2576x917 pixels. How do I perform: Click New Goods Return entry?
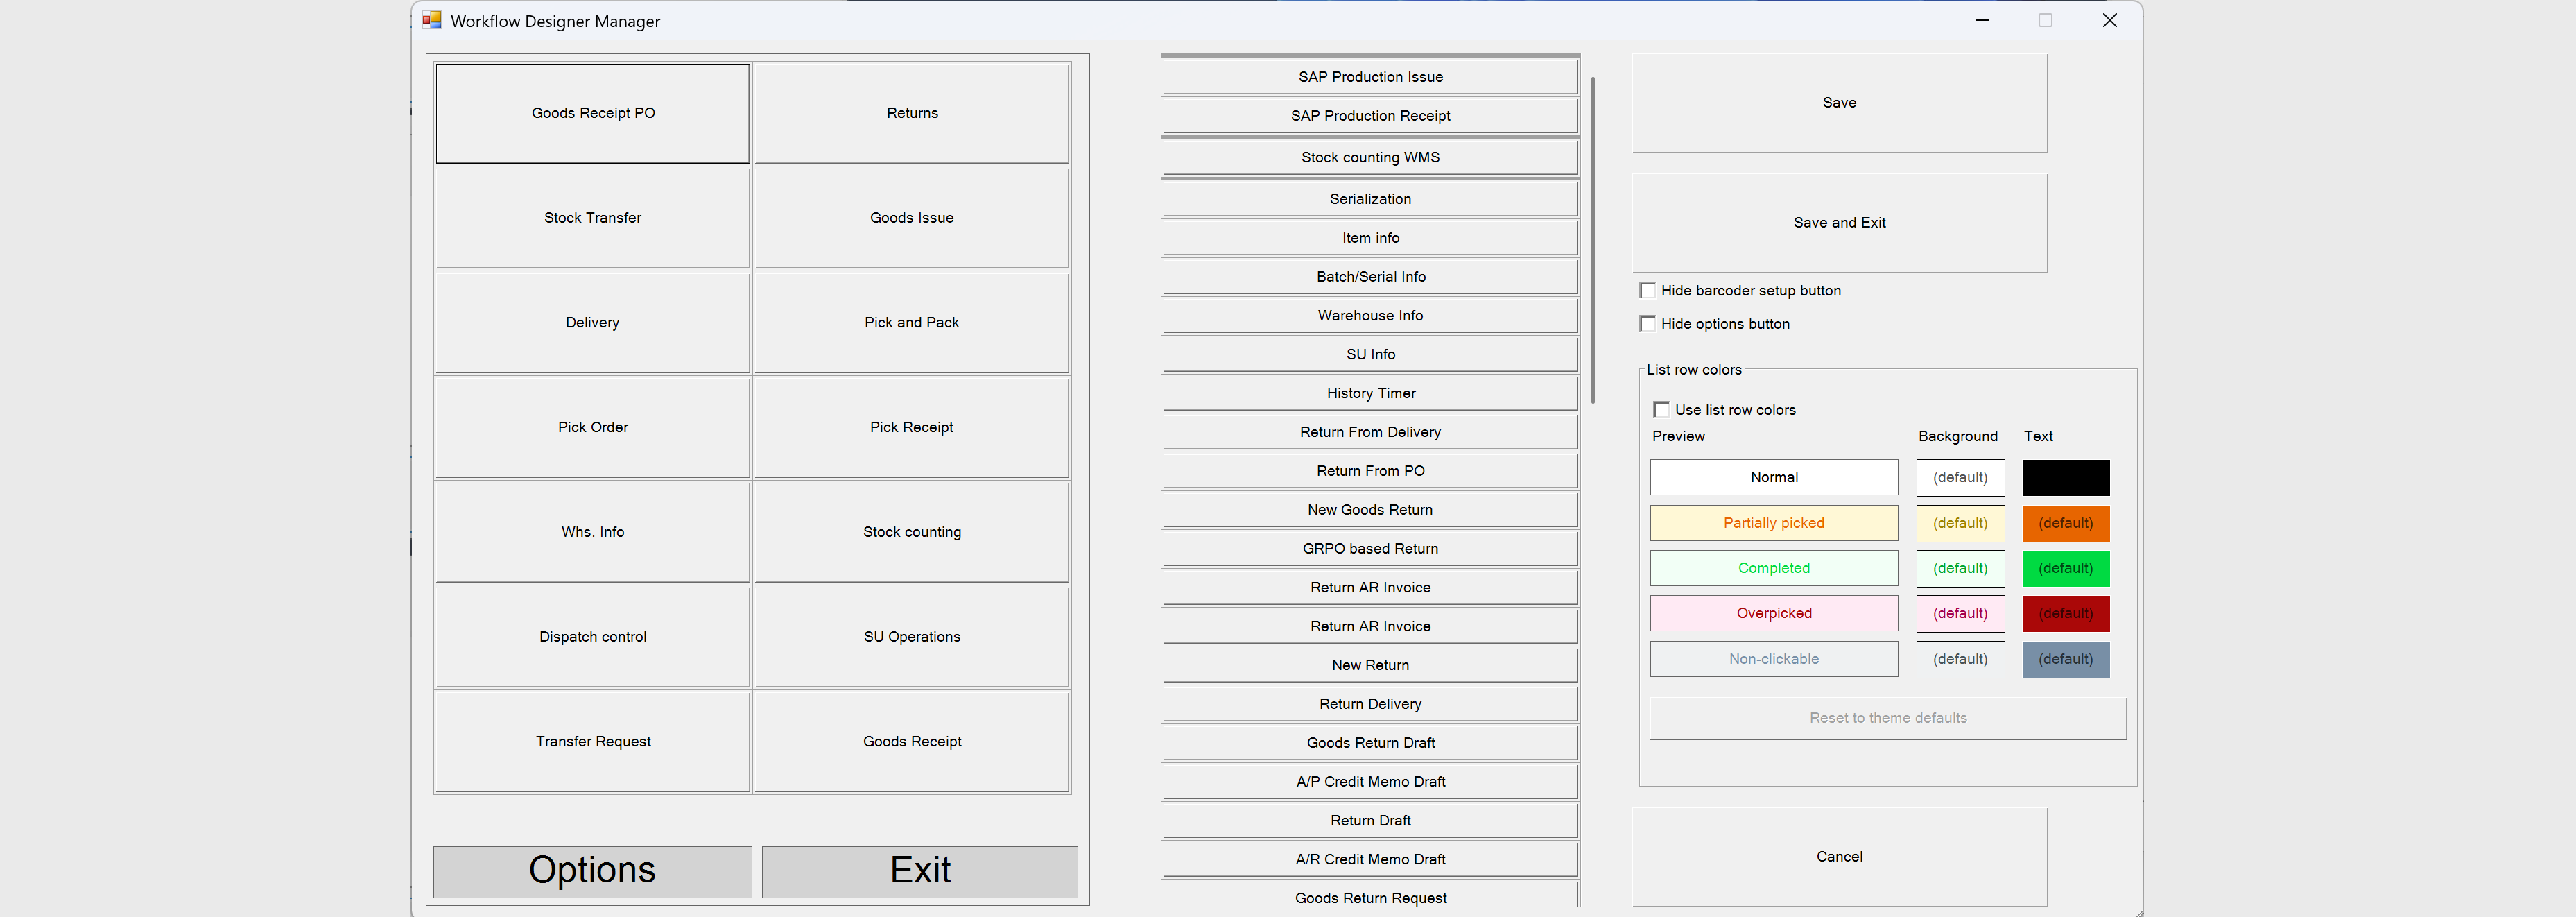point(1370,510)
